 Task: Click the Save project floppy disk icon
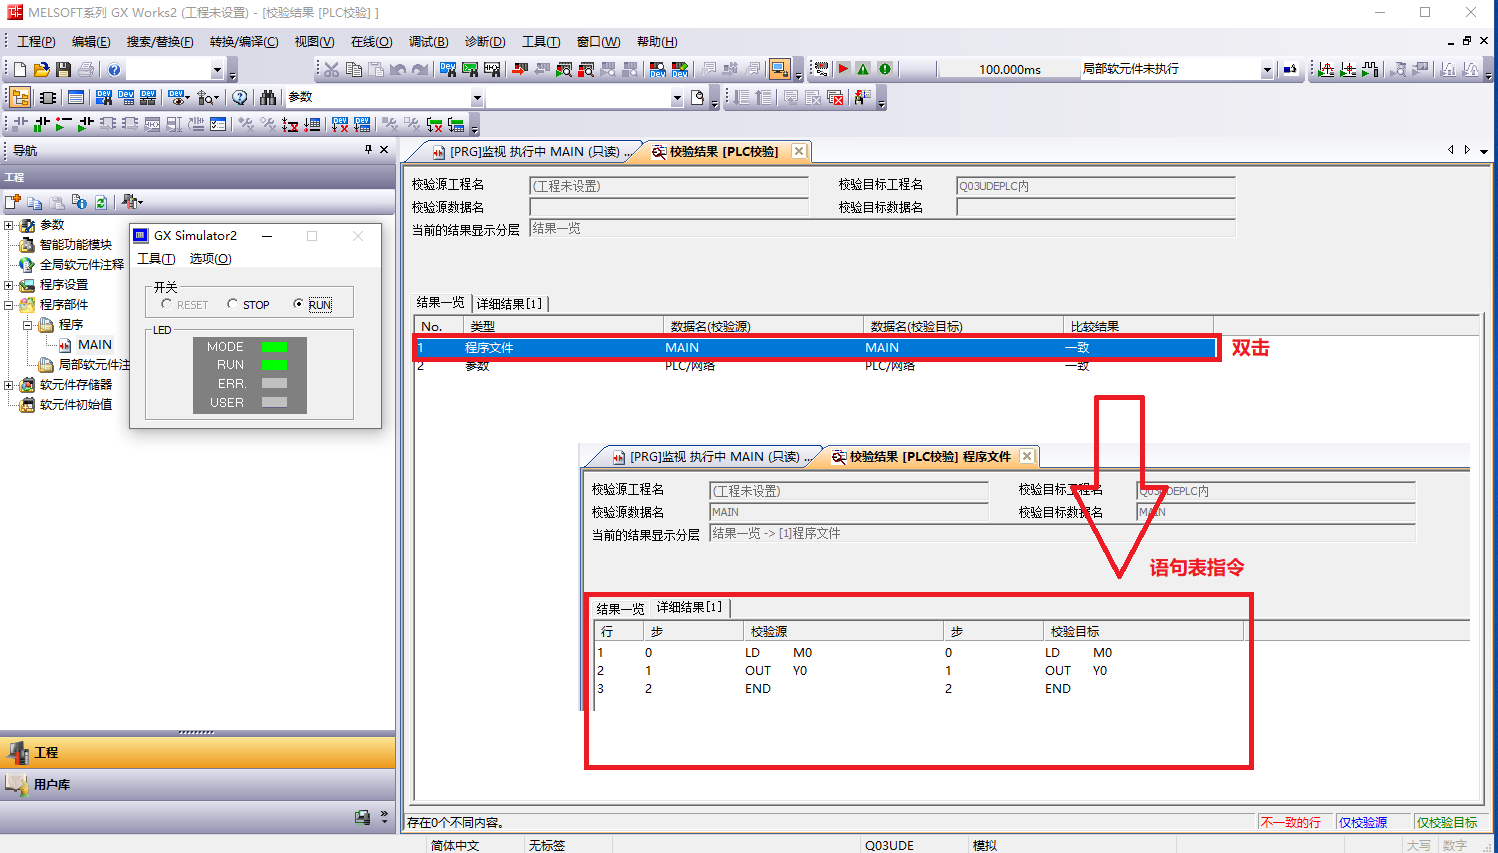[x=63, y=69]
